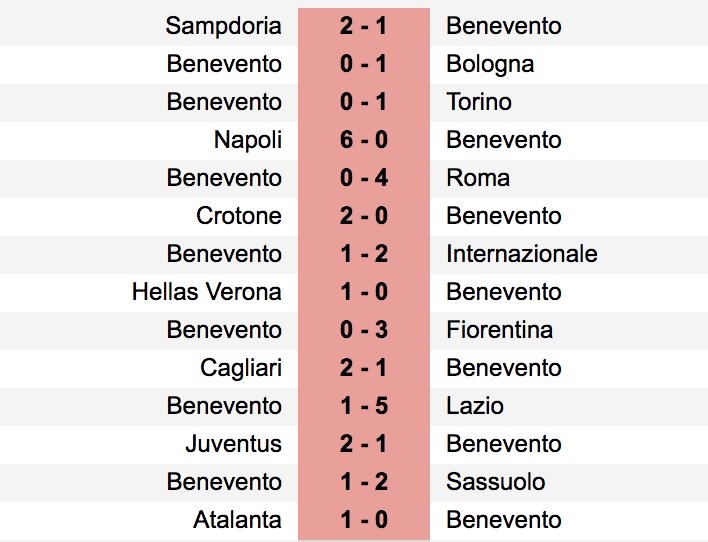Select the Torino team name

coord(479,102)
